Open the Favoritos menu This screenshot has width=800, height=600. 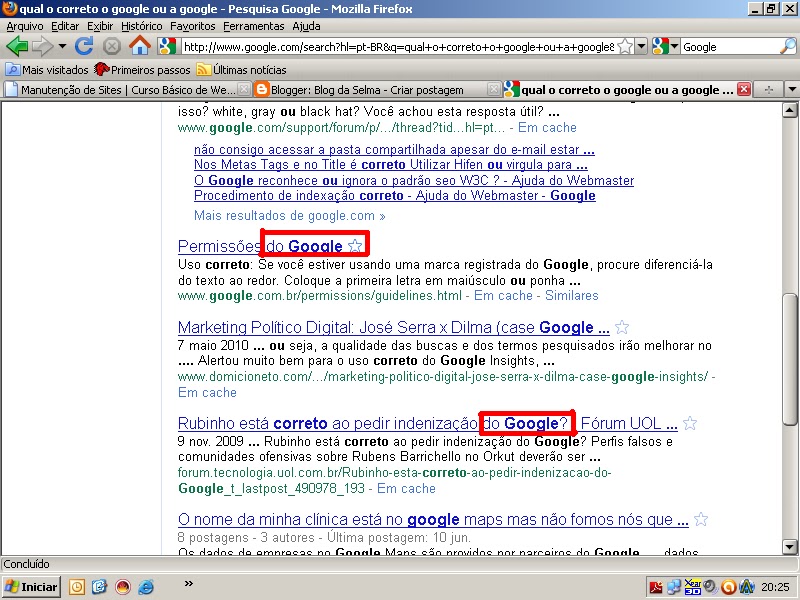pos(193,26)
